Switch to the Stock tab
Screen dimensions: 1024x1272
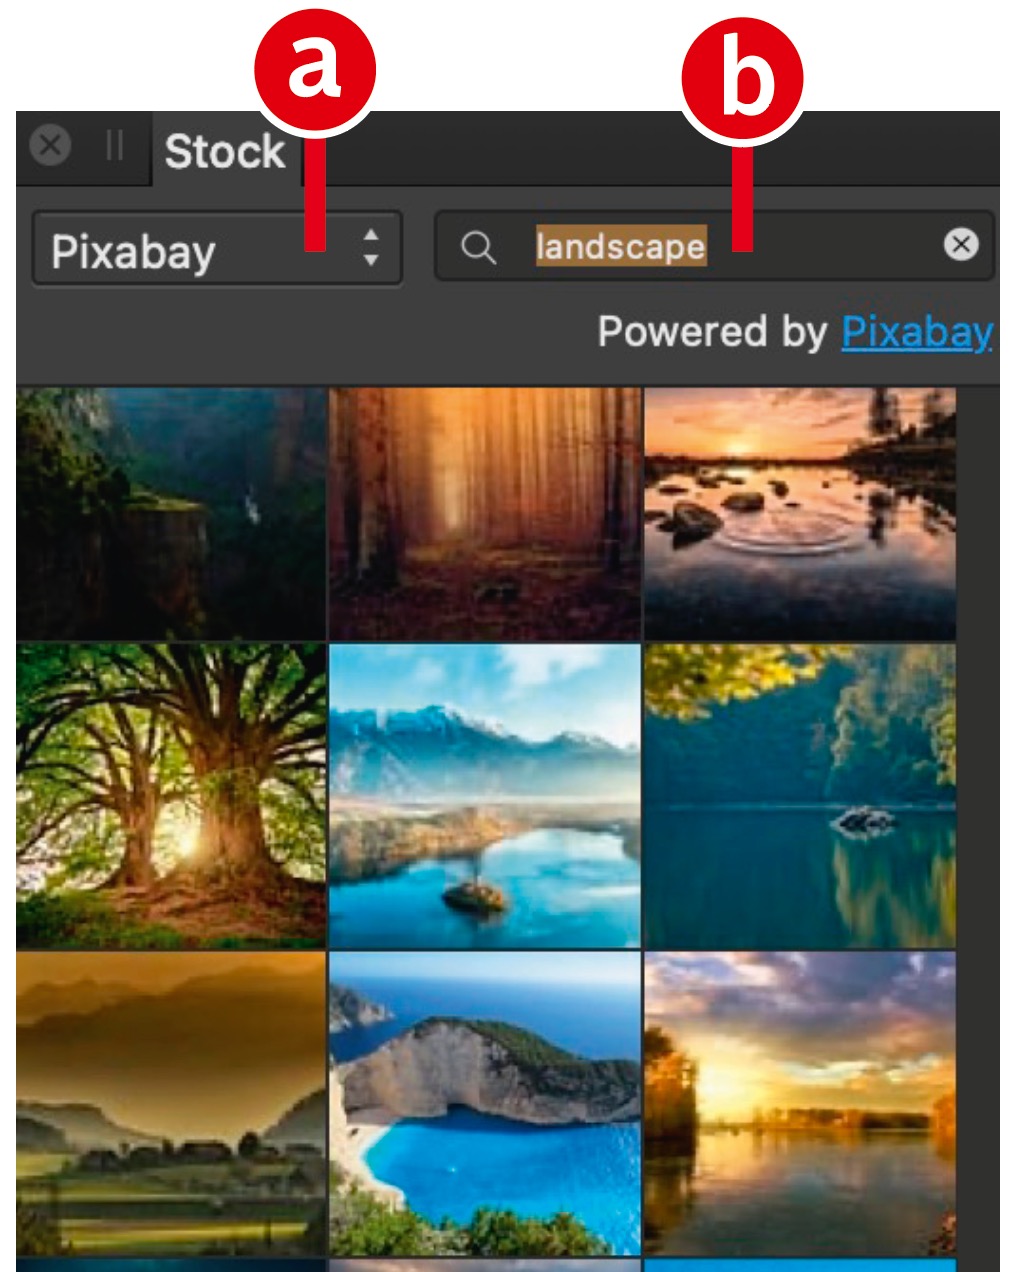tap(224, 152)
